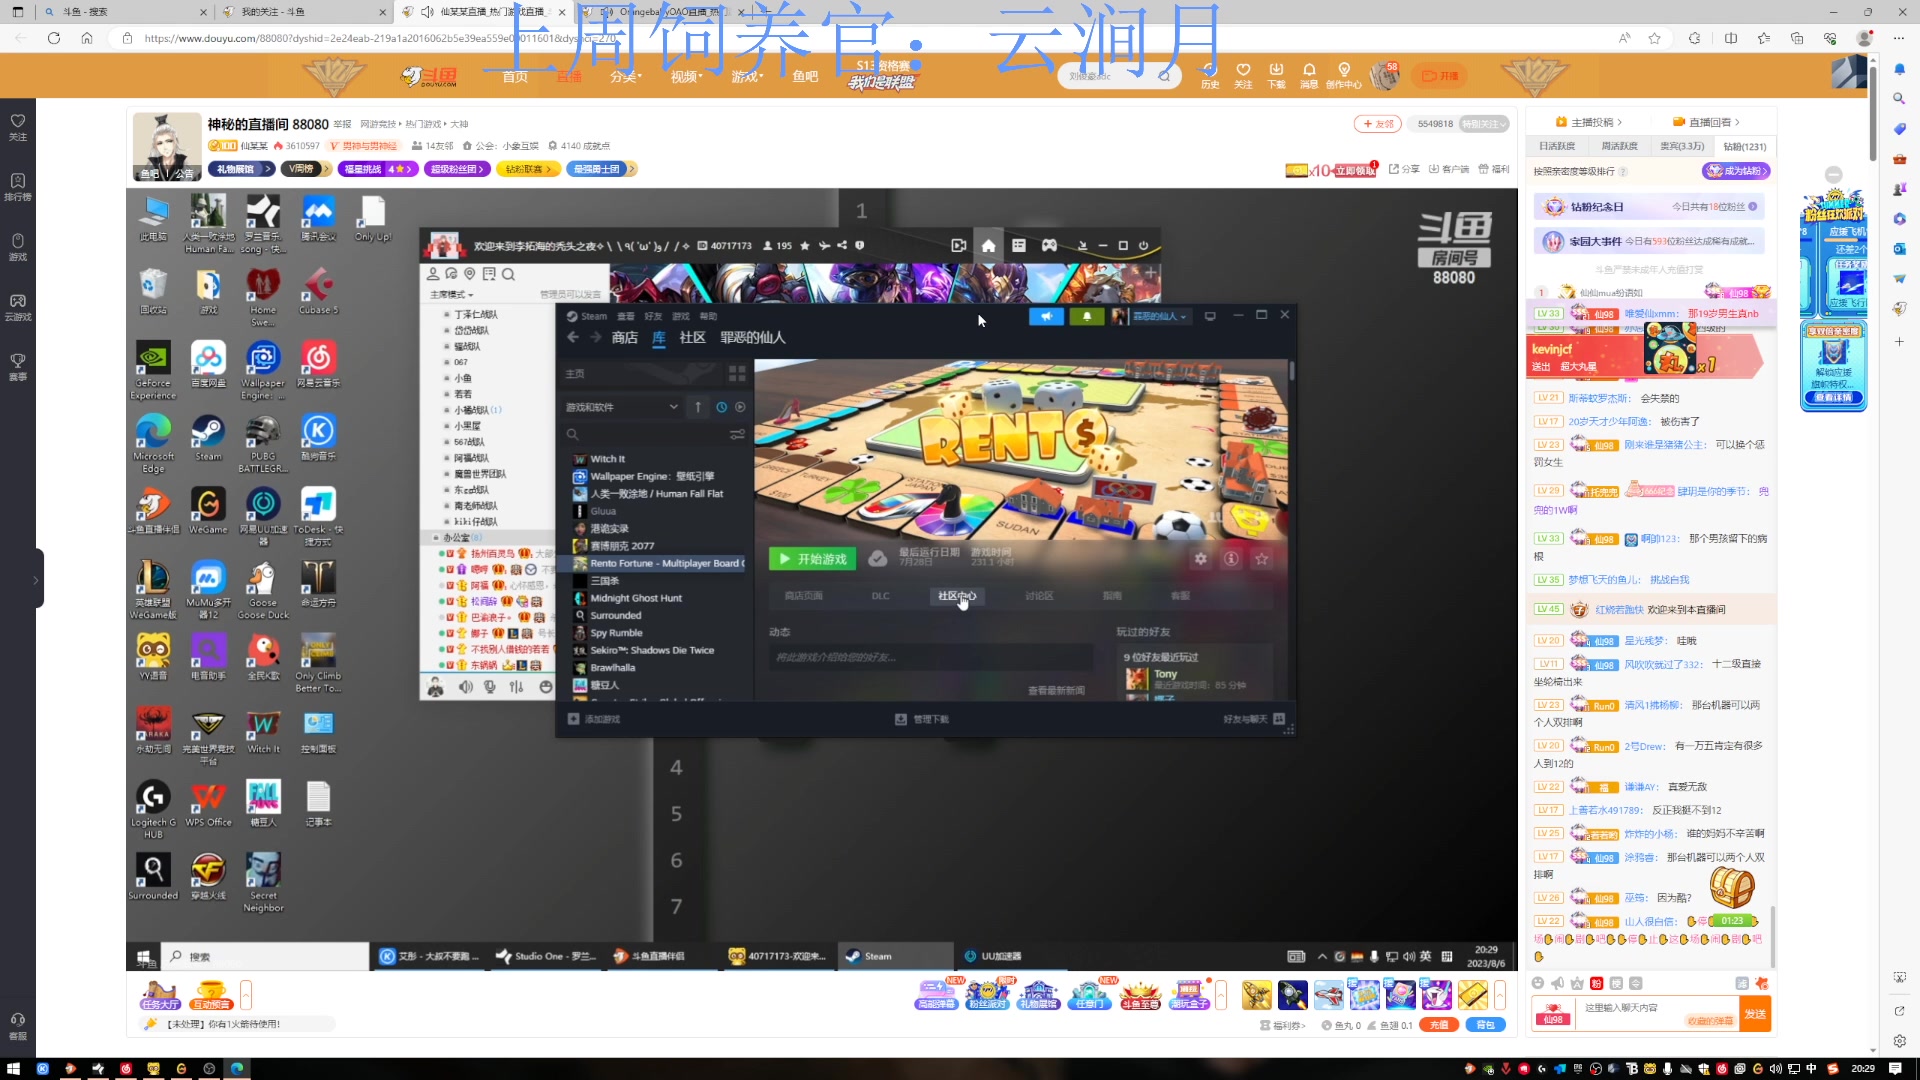Open 互动预言 icon below the player

(x=211, y=995)
